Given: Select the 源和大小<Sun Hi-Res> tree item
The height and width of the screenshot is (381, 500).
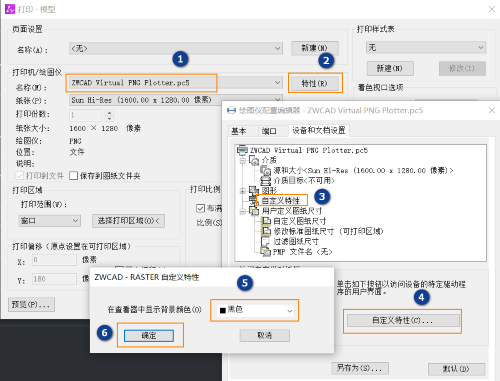Looking at the screenshot, I should [x=363, y=171].
